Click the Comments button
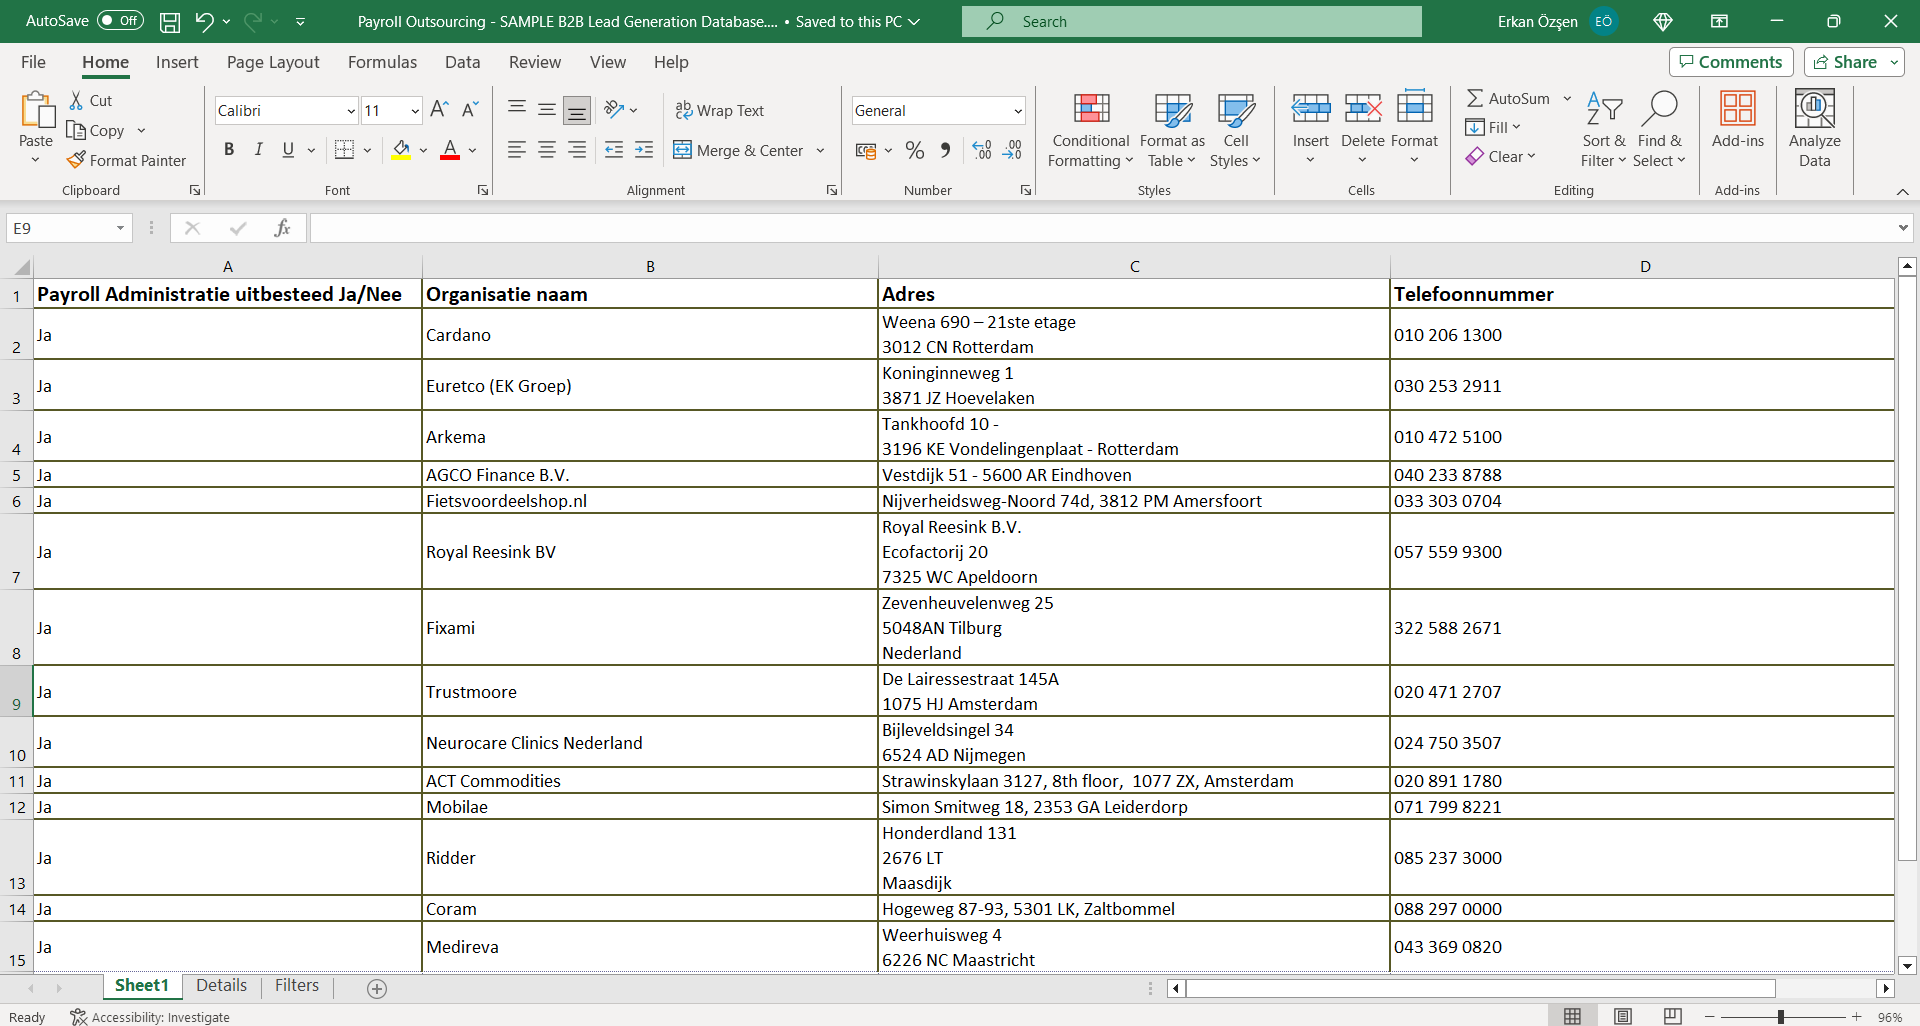The height and width of the screenshot is (1026, 1920). (x=1730, y=62)
